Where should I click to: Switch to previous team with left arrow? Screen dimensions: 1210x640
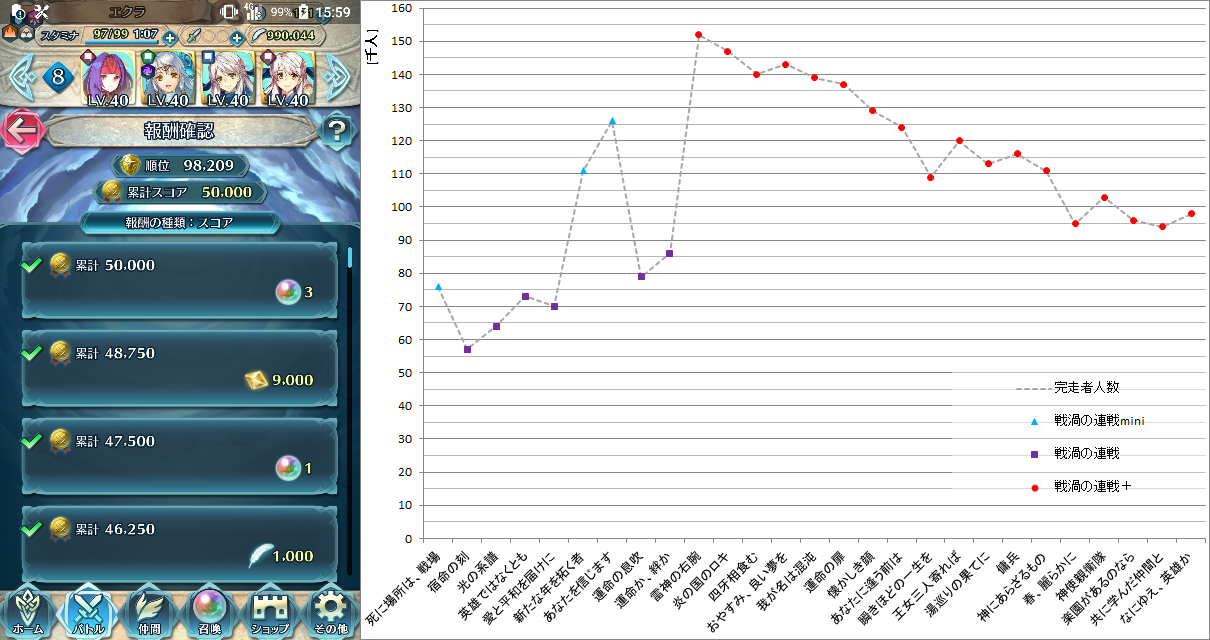(x=21, y=76)
